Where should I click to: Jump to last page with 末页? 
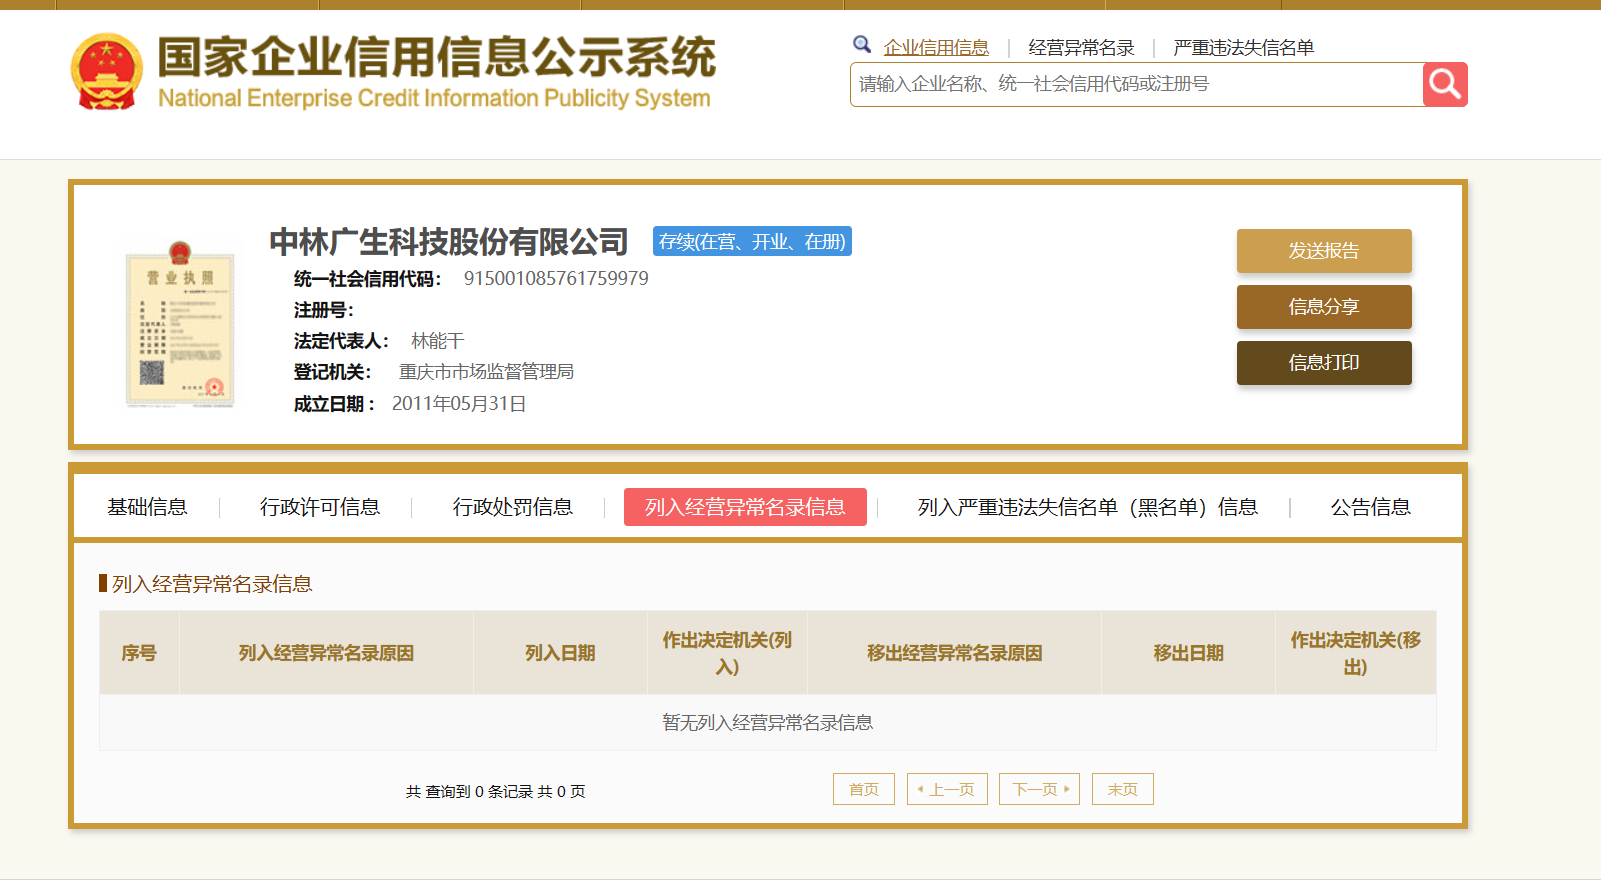(1123, 789)
